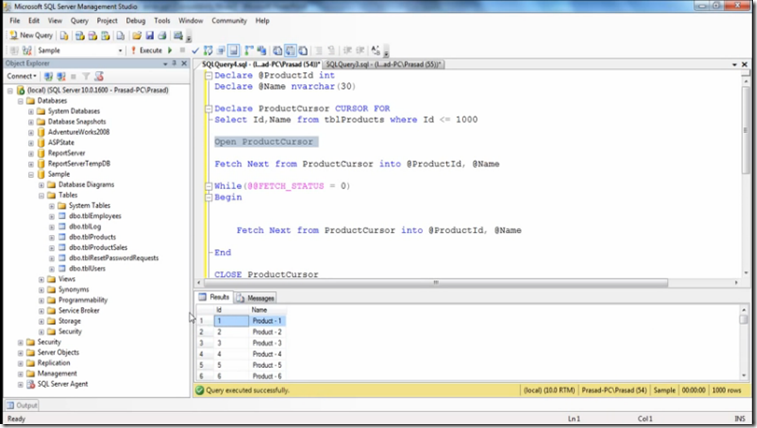The height and width of the screenshot is (428, 757).
Task: Click the Database Engine Query icon
Action: 64,35
